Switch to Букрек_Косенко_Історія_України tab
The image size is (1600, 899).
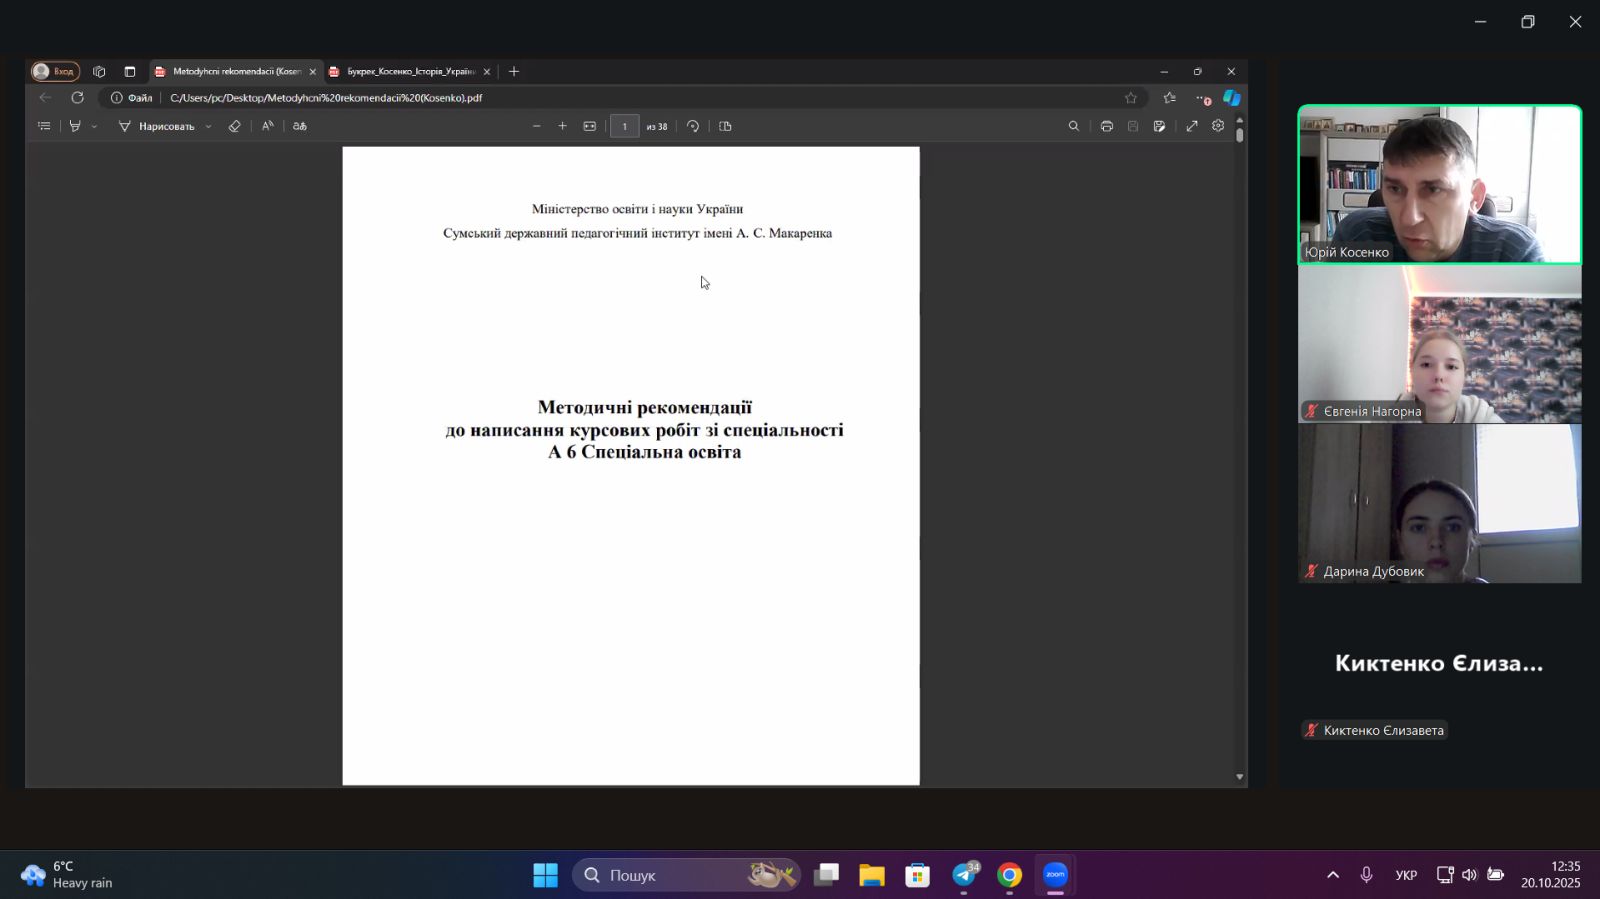pos(410,72)
